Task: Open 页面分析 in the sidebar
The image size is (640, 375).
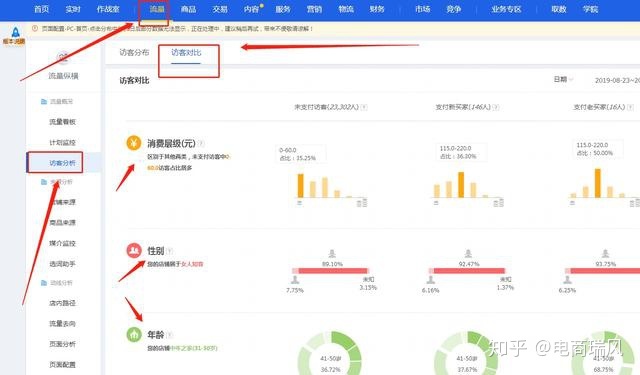Action: click(x=62, y=344)
